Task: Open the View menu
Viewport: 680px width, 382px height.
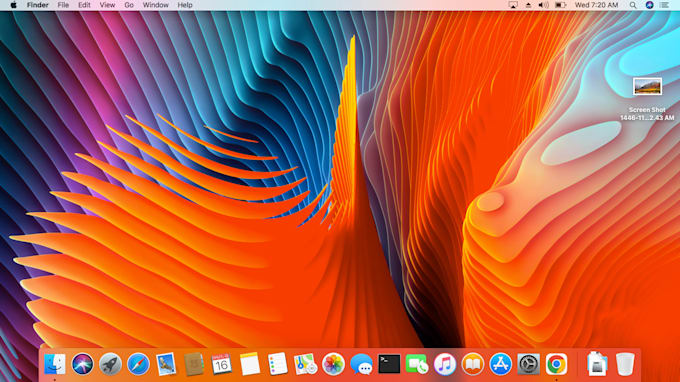Action: [x=107, y=5]
